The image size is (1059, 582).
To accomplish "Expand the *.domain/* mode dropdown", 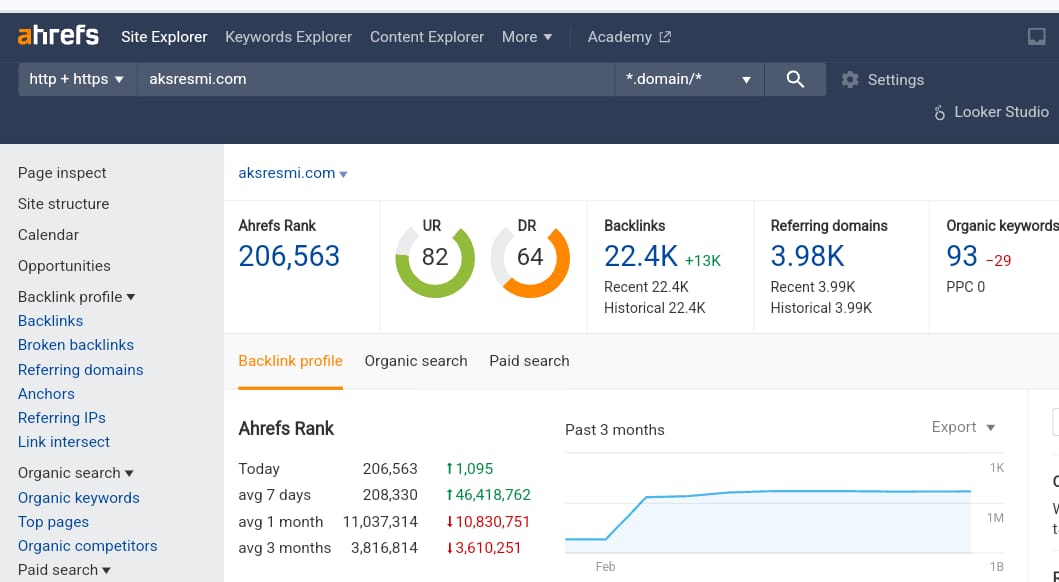I will click(688, 79).
